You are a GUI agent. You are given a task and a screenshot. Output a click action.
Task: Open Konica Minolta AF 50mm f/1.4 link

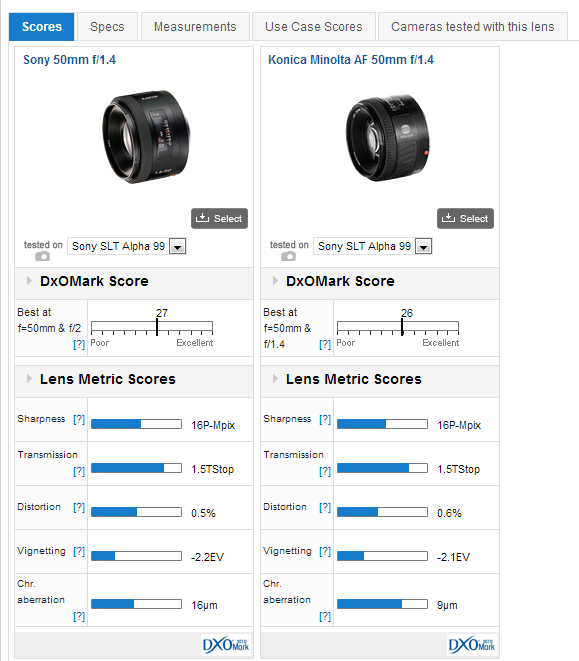coord(351,60)
